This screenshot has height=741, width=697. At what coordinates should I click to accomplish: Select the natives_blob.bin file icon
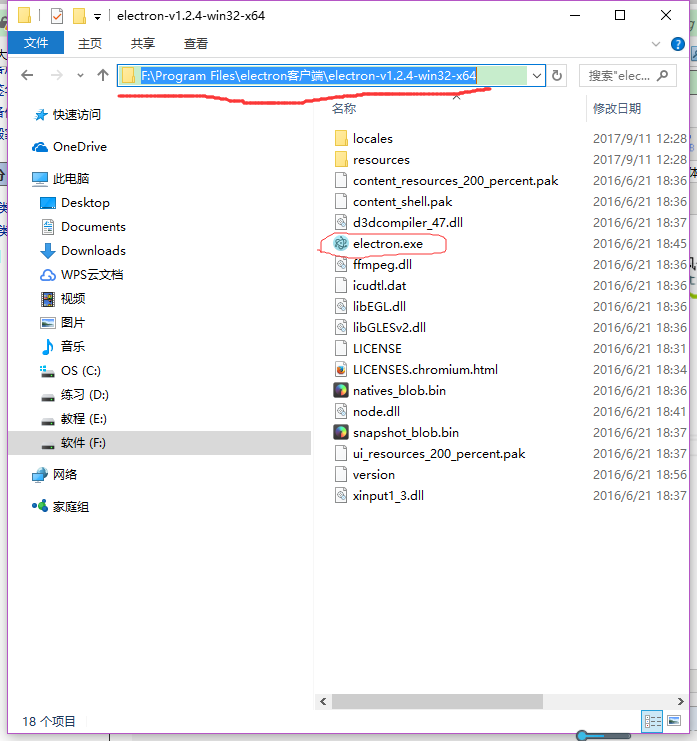(340, 391)
